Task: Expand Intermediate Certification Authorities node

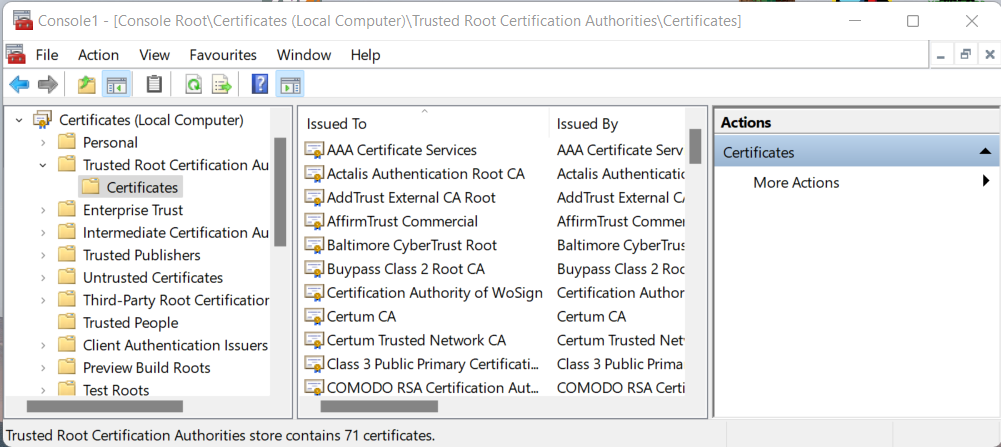Action: pos(43,232)
